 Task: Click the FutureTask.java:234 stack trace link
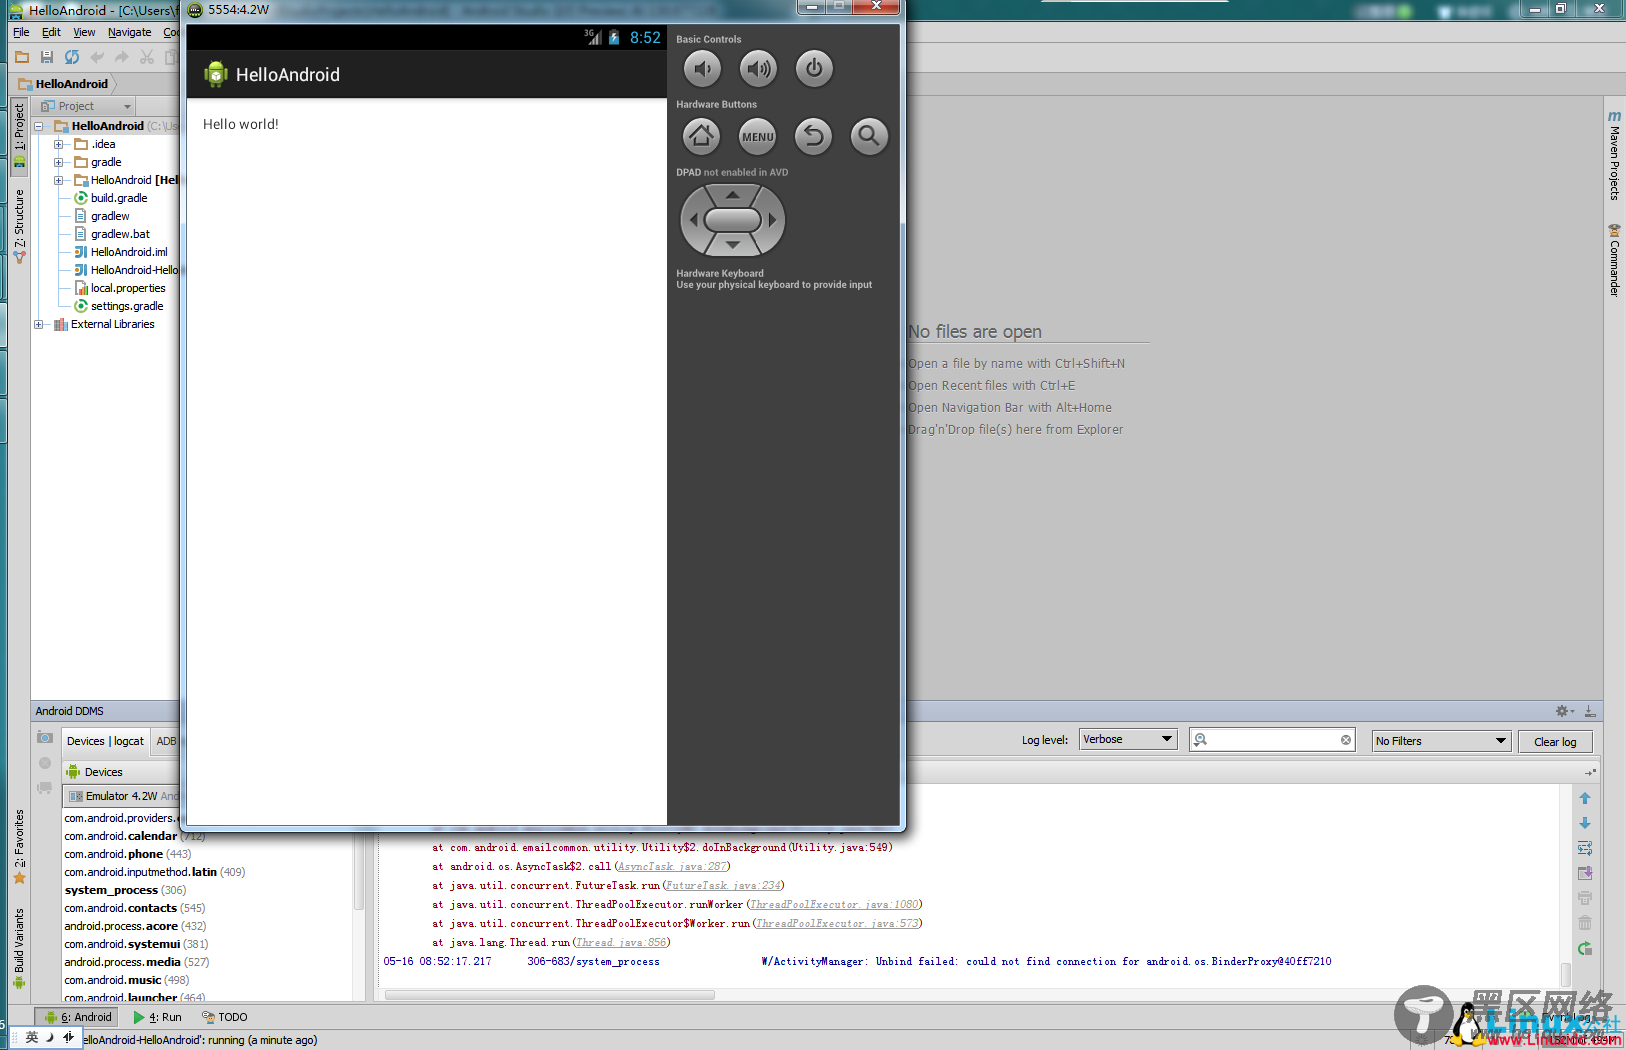coord(723,885)
